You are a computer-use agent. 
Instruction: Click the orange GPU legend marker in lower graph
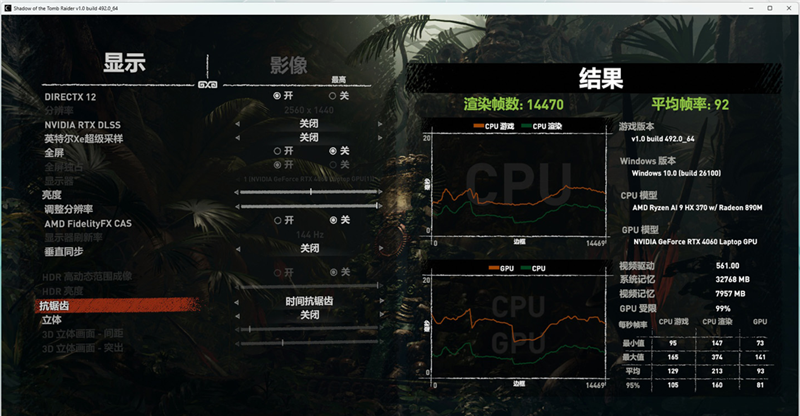click(x=492, y=269)
